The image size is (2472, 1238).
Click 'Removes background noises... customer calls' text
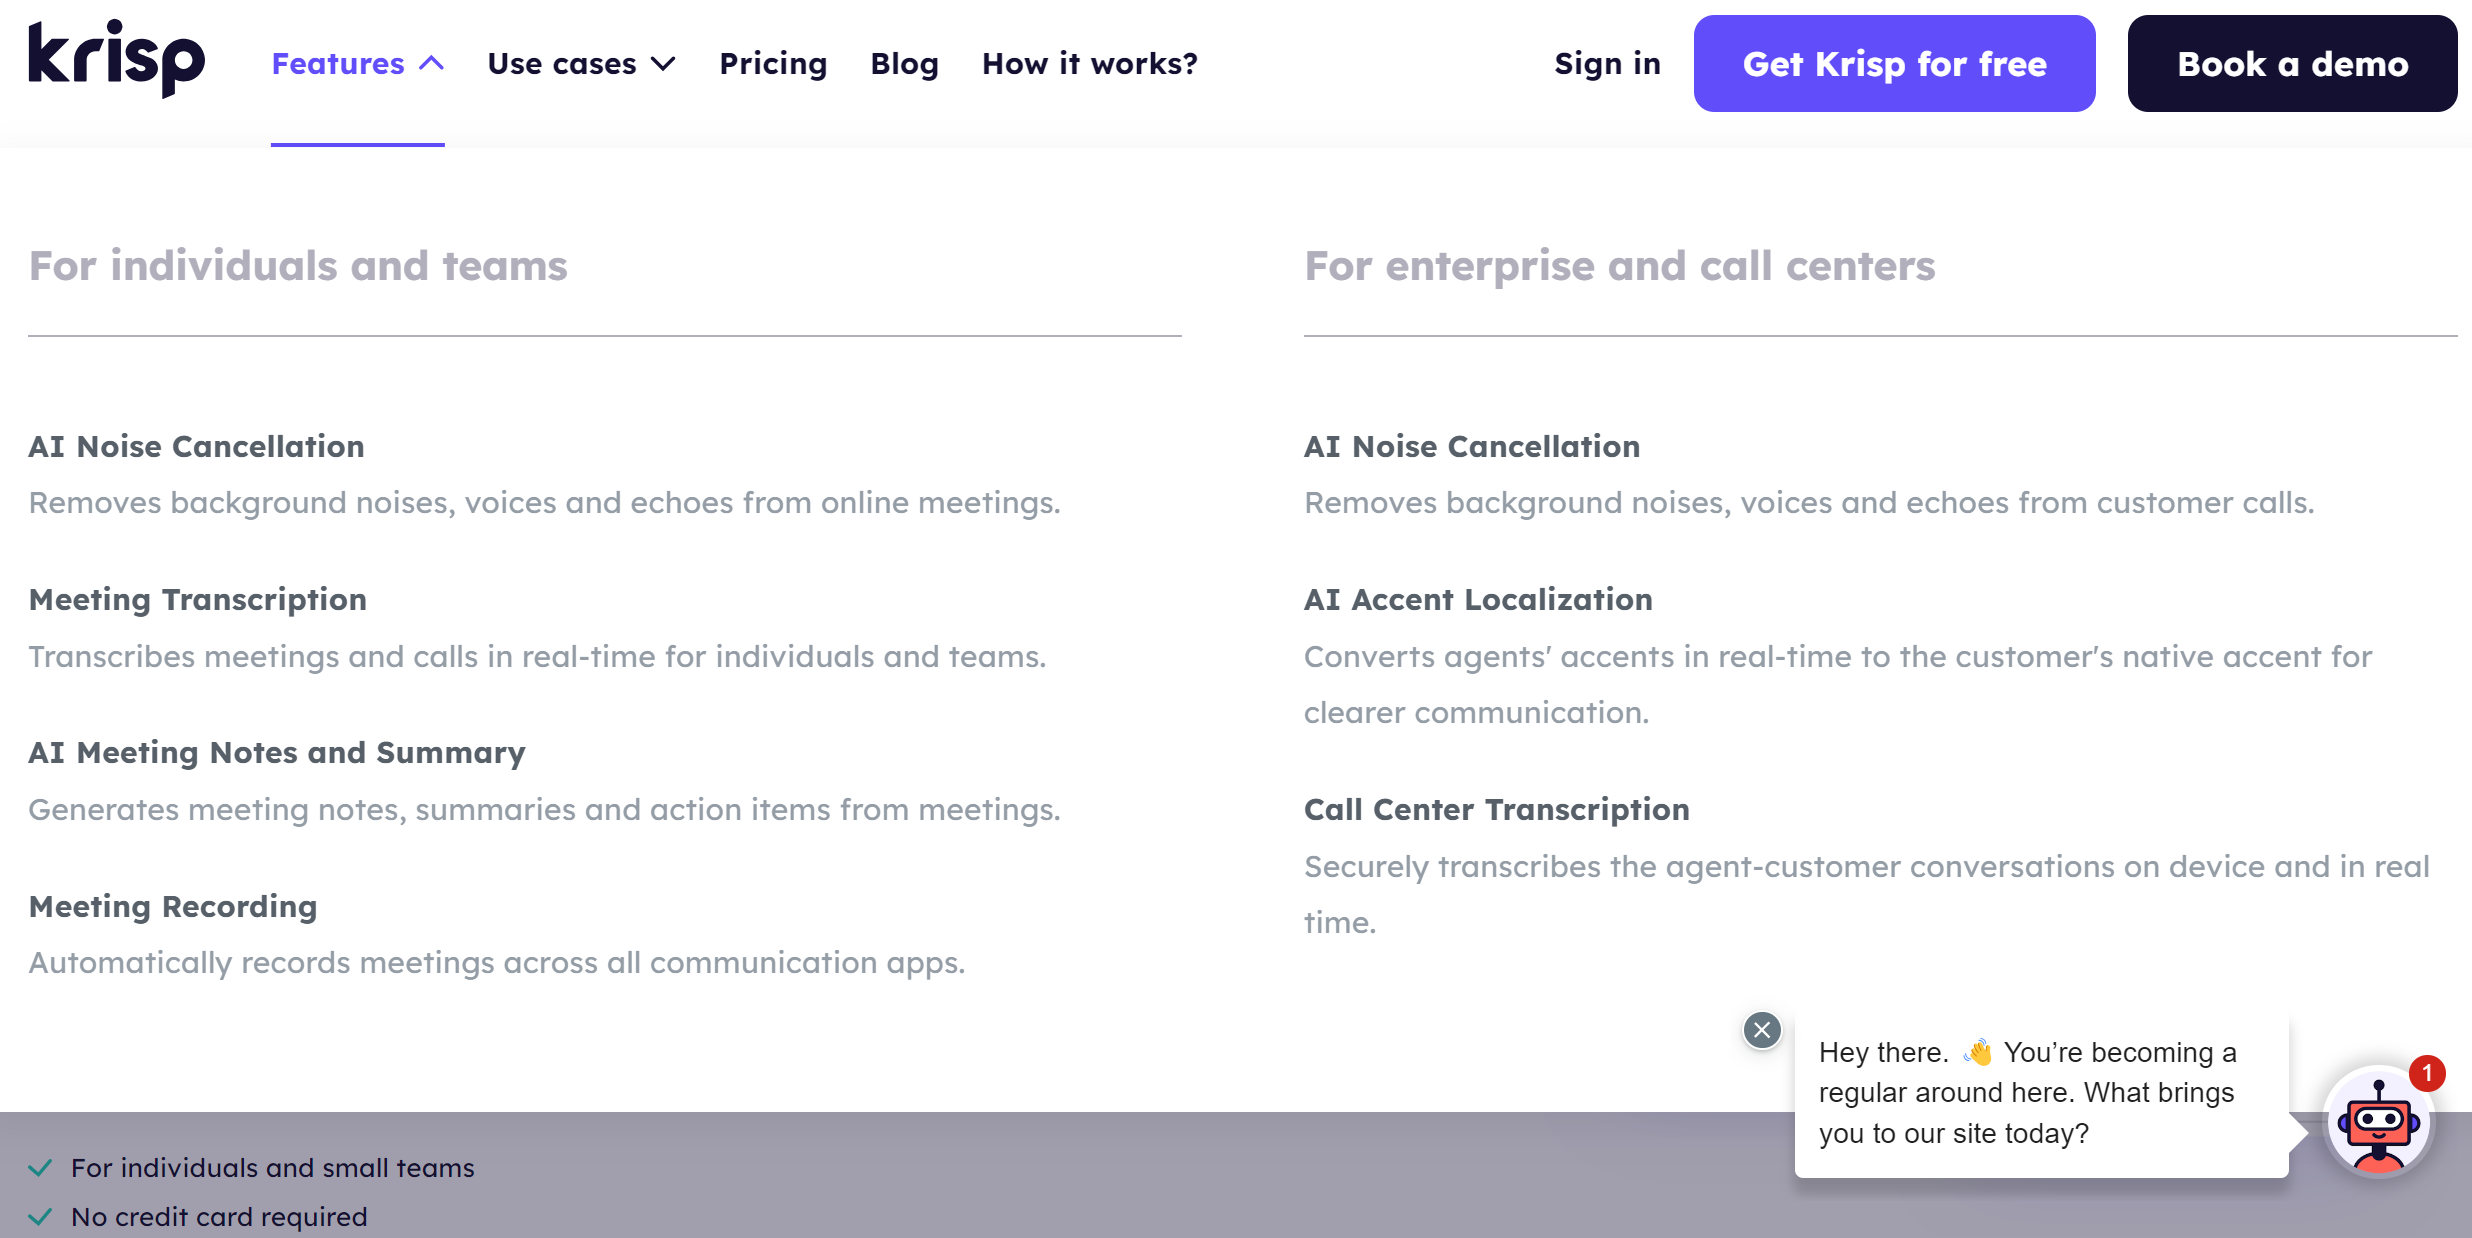click(1809, 503)
